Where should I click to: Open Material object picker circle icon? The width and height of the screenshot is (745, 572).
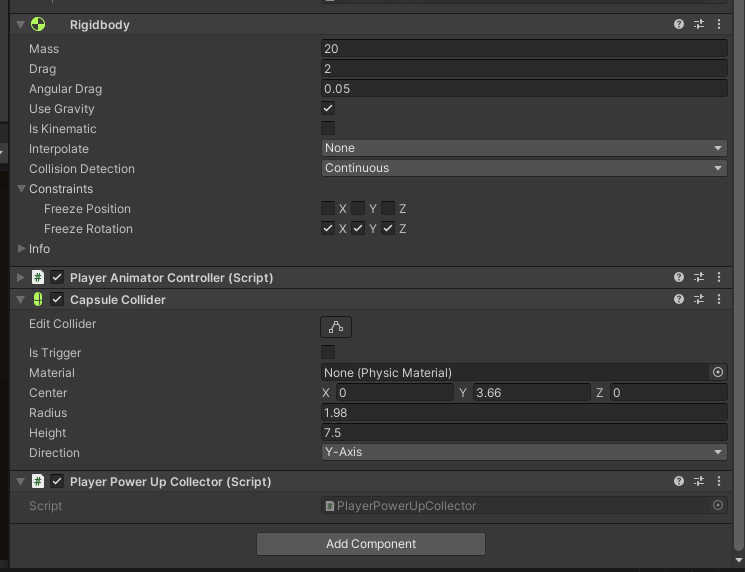click(717, 372)
